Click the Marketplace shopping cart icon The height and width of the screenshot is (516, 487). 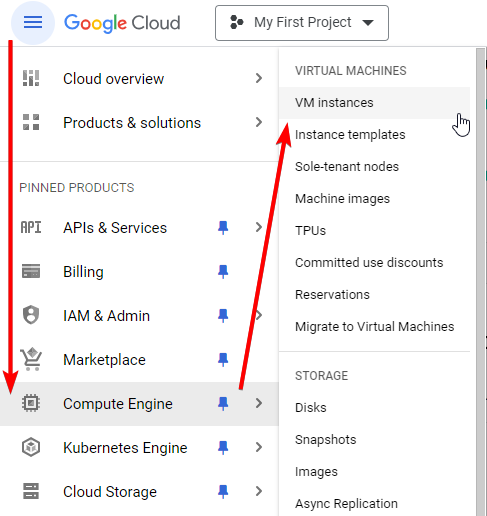31,359
